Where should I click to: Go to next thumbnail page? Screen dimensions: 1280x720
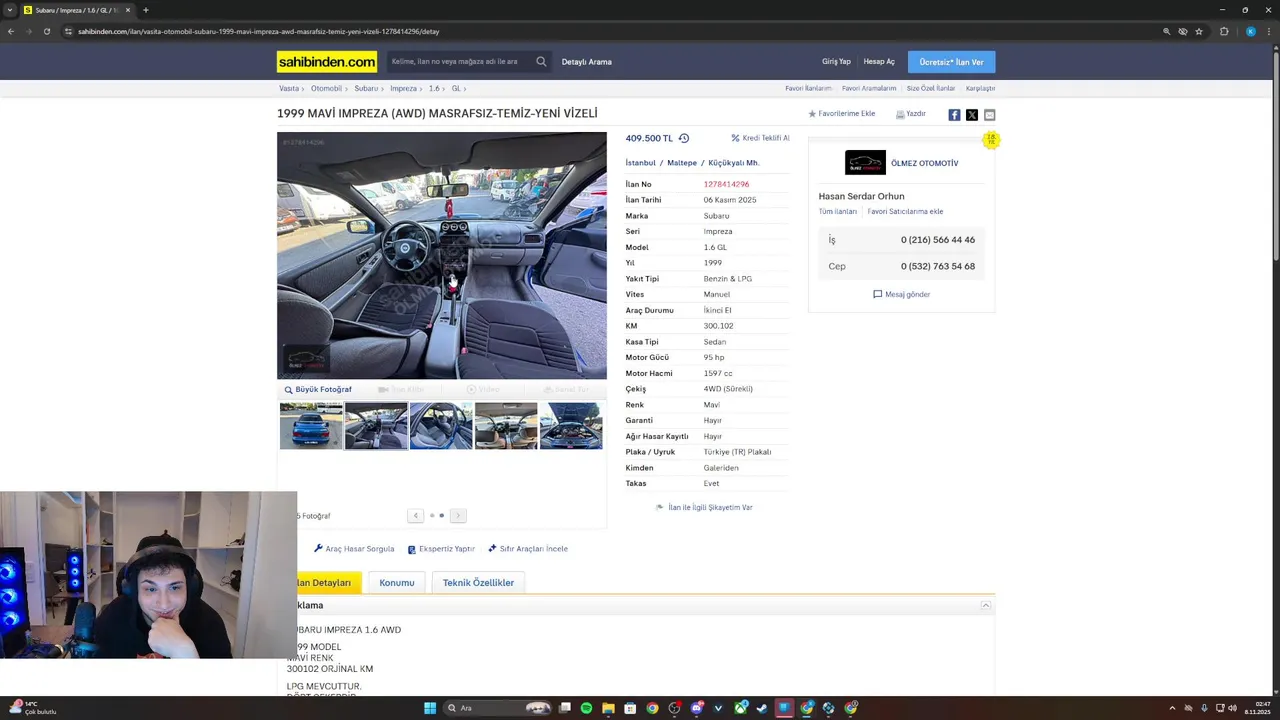tap(458, 516)
